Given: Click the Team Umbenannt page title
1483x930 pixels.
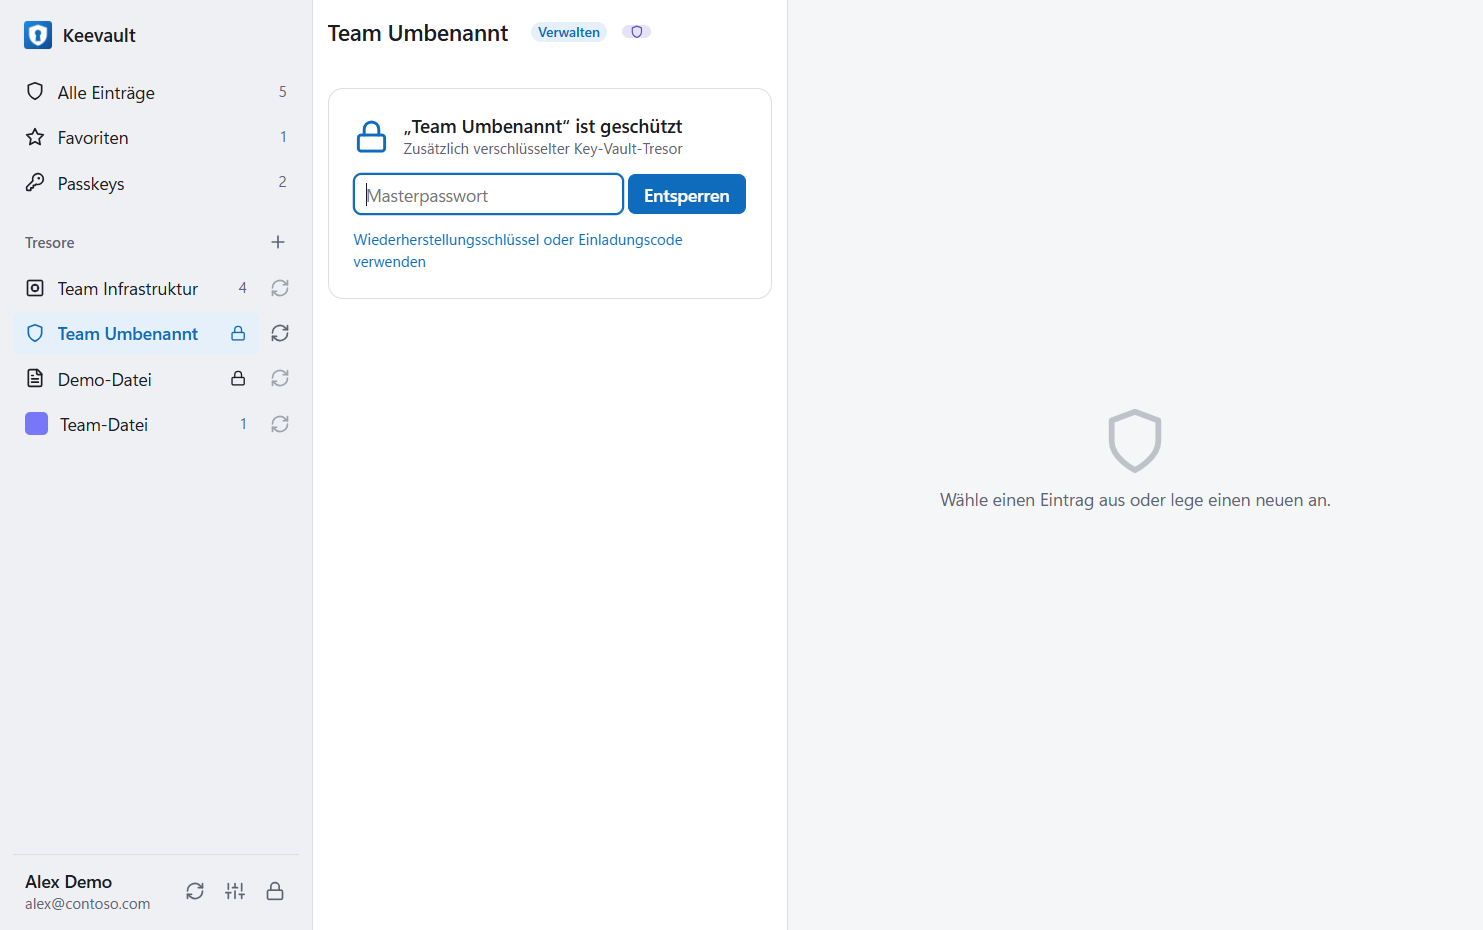Looking at the screenshot, I should [418, 33].
